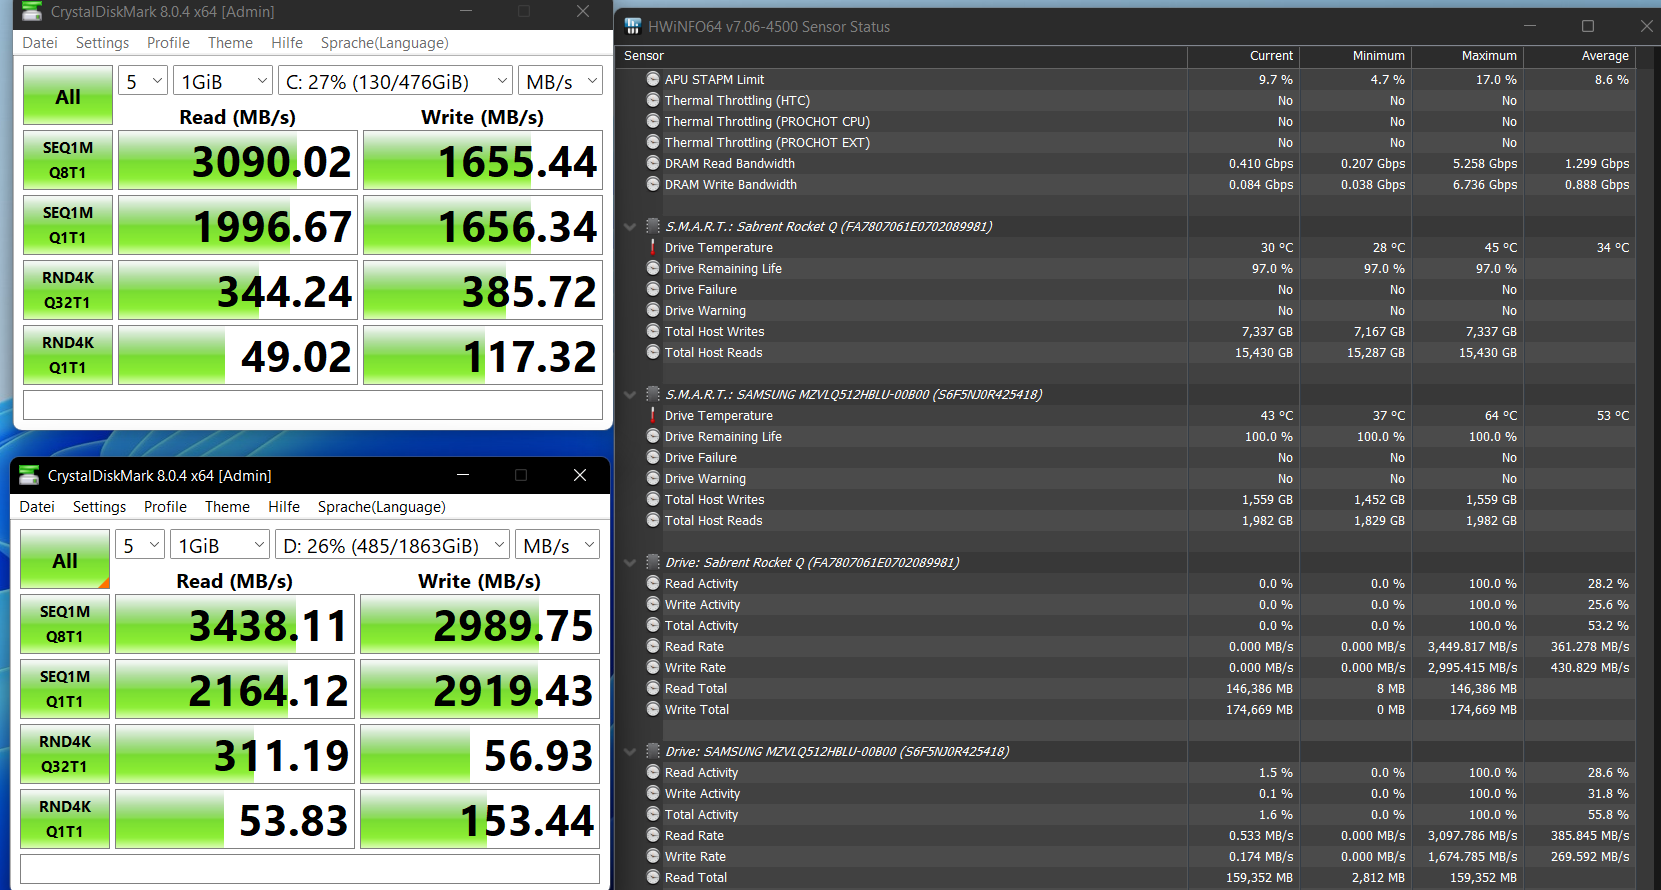Click the Sabrent Drive Remaining Life icon
The width and height of the screenshot is (1661, 890).
click(653, 268)
